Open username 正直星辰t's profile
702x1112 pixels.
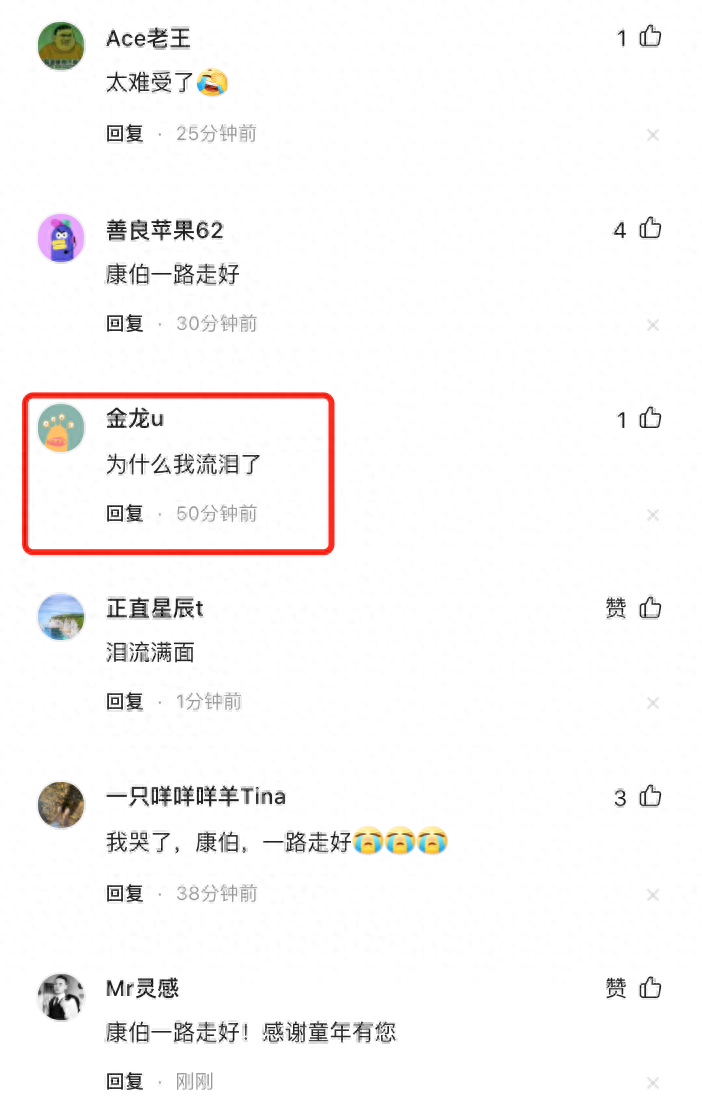(x=155, y=608)
